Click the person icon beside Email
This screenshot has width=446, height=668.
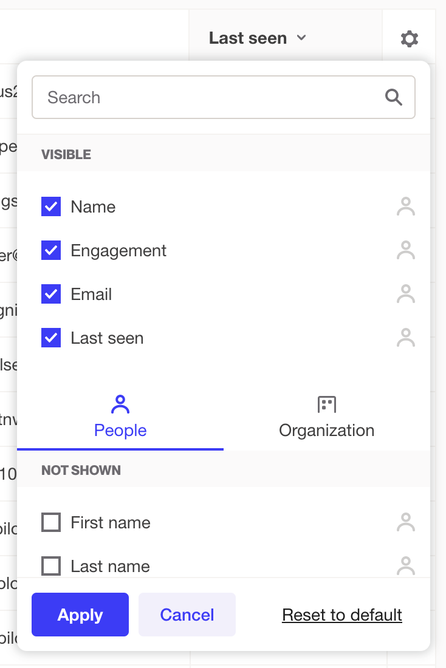click(x=406, y=294)
